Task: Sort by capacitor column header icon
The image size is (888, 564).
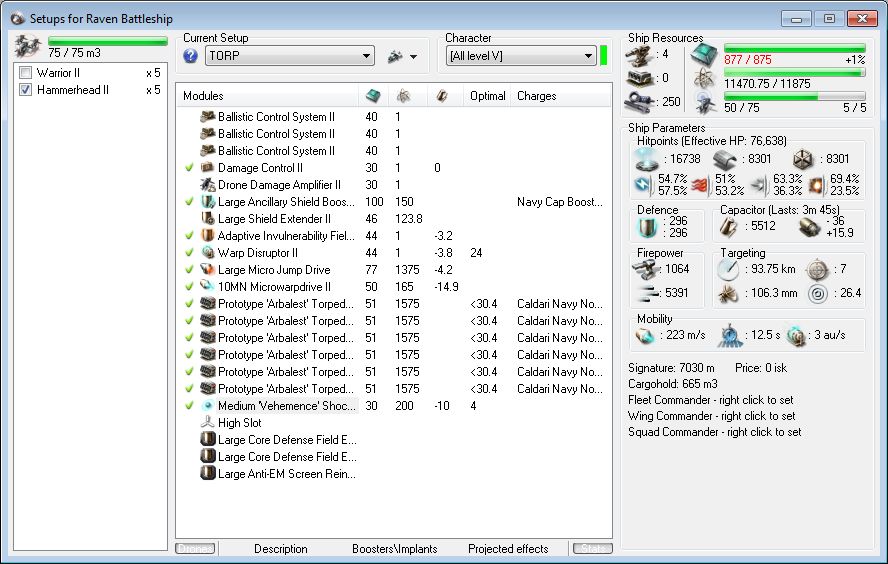Action: pos(442,96)
